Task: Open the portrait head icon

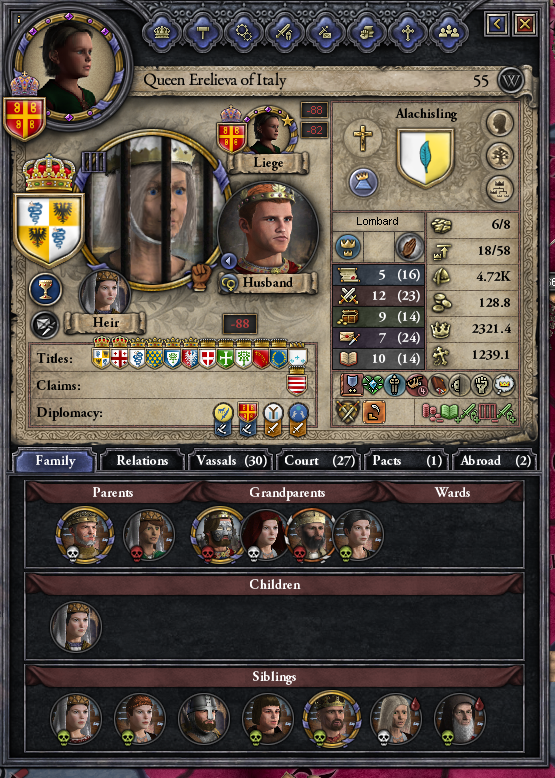Action: click(x=499, y=123)
